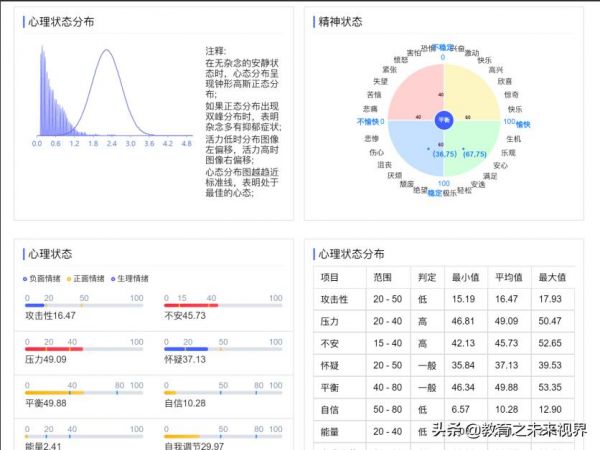600x450 pixels.
Task: Click the 2.4 x-axis tick label
Action: pyautogui.click(x=112, y=143)
